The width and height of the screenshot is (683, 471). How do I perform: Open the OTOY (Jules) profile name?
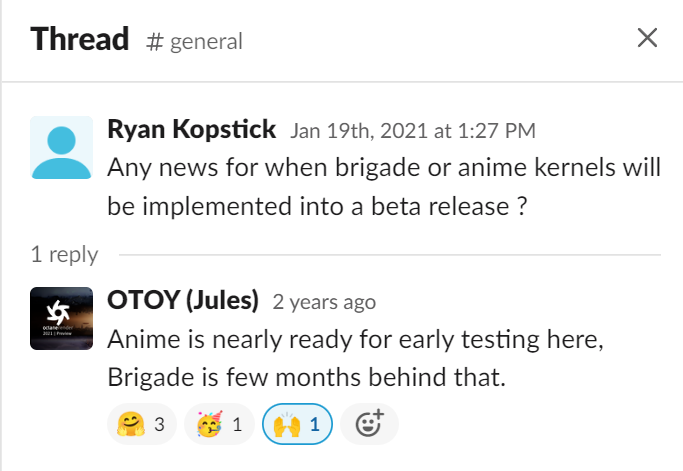tap(182, 300)
